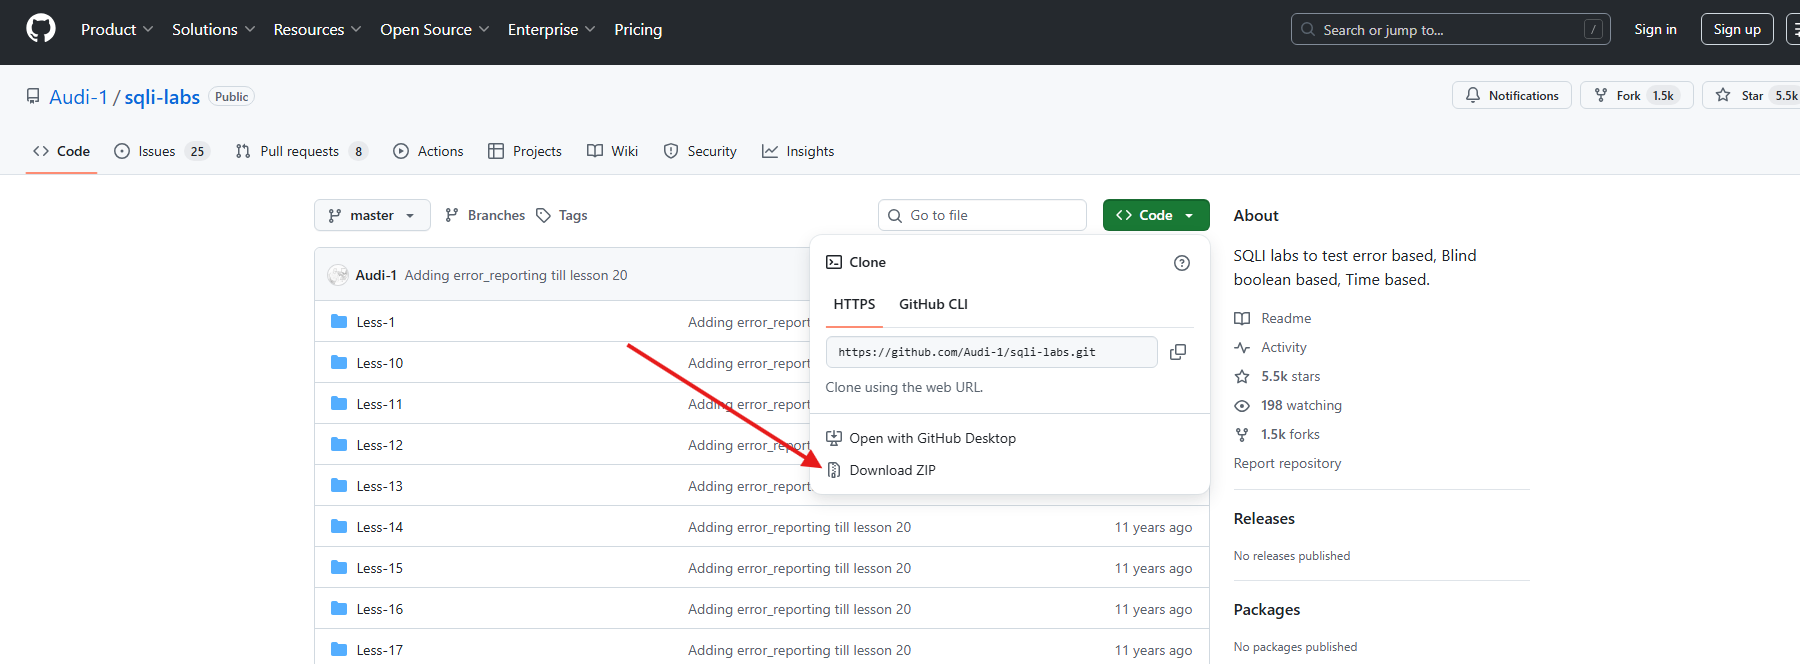Click the Less-14 folder icon

[x=339, y=526]
